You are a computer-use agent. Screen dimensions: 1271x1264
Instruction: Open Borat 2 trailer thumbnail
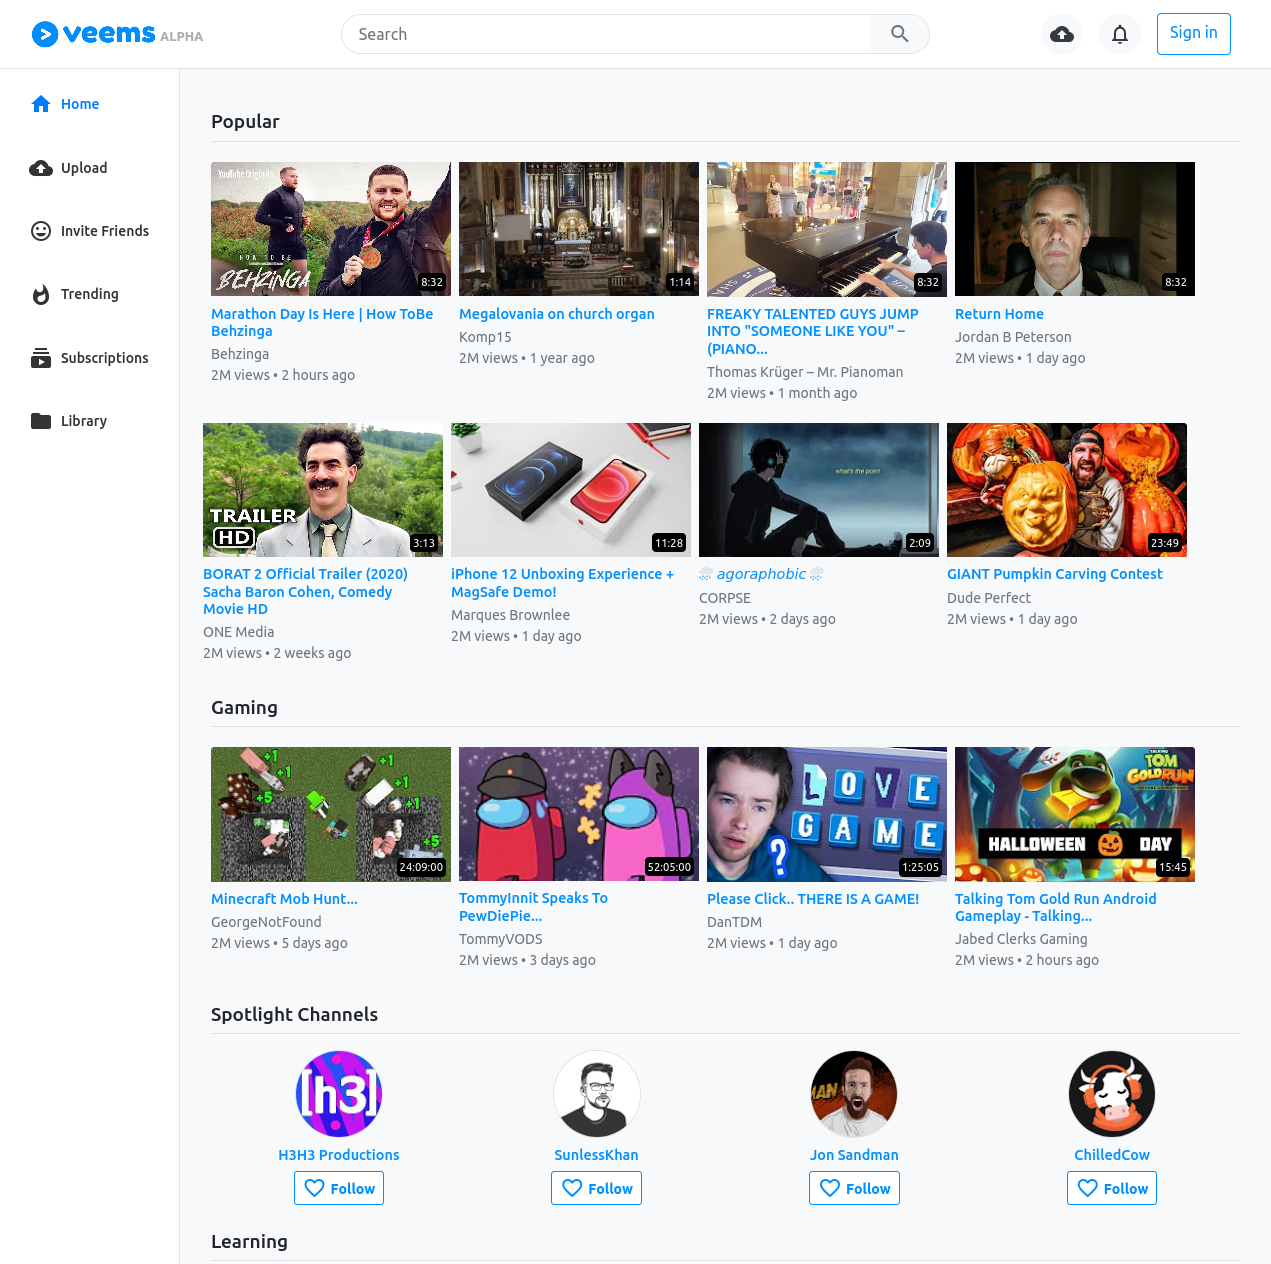click(x=323, y=490)
